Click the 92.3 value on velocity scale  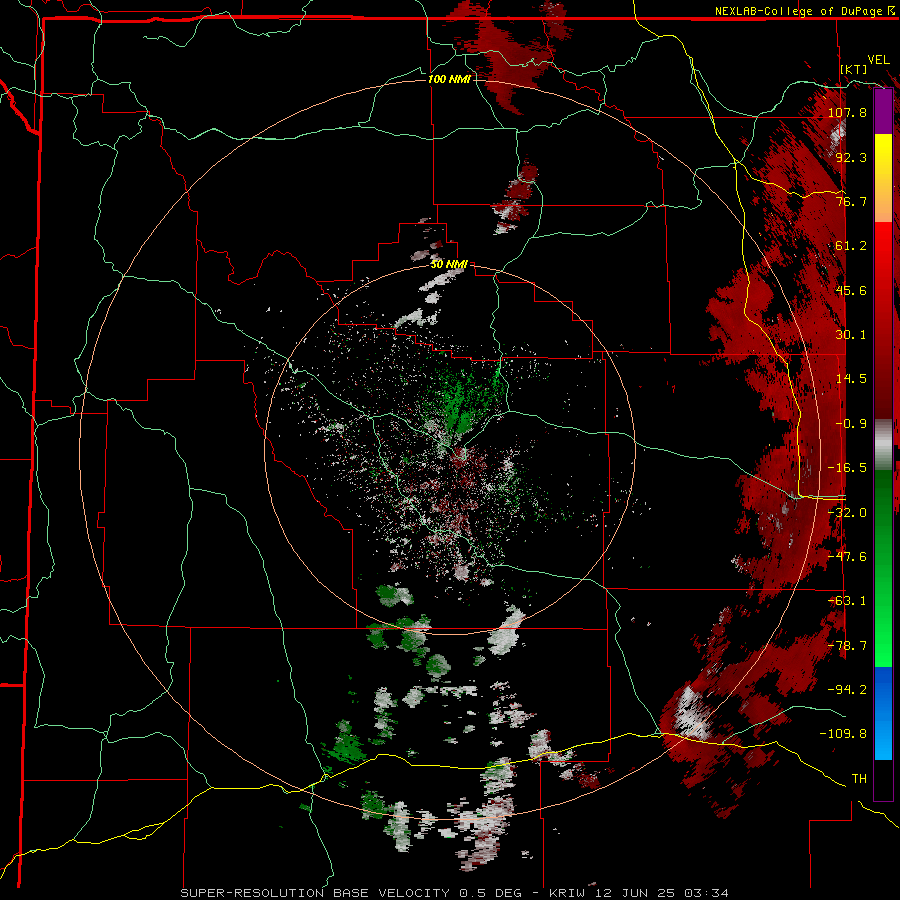(851, 157)
